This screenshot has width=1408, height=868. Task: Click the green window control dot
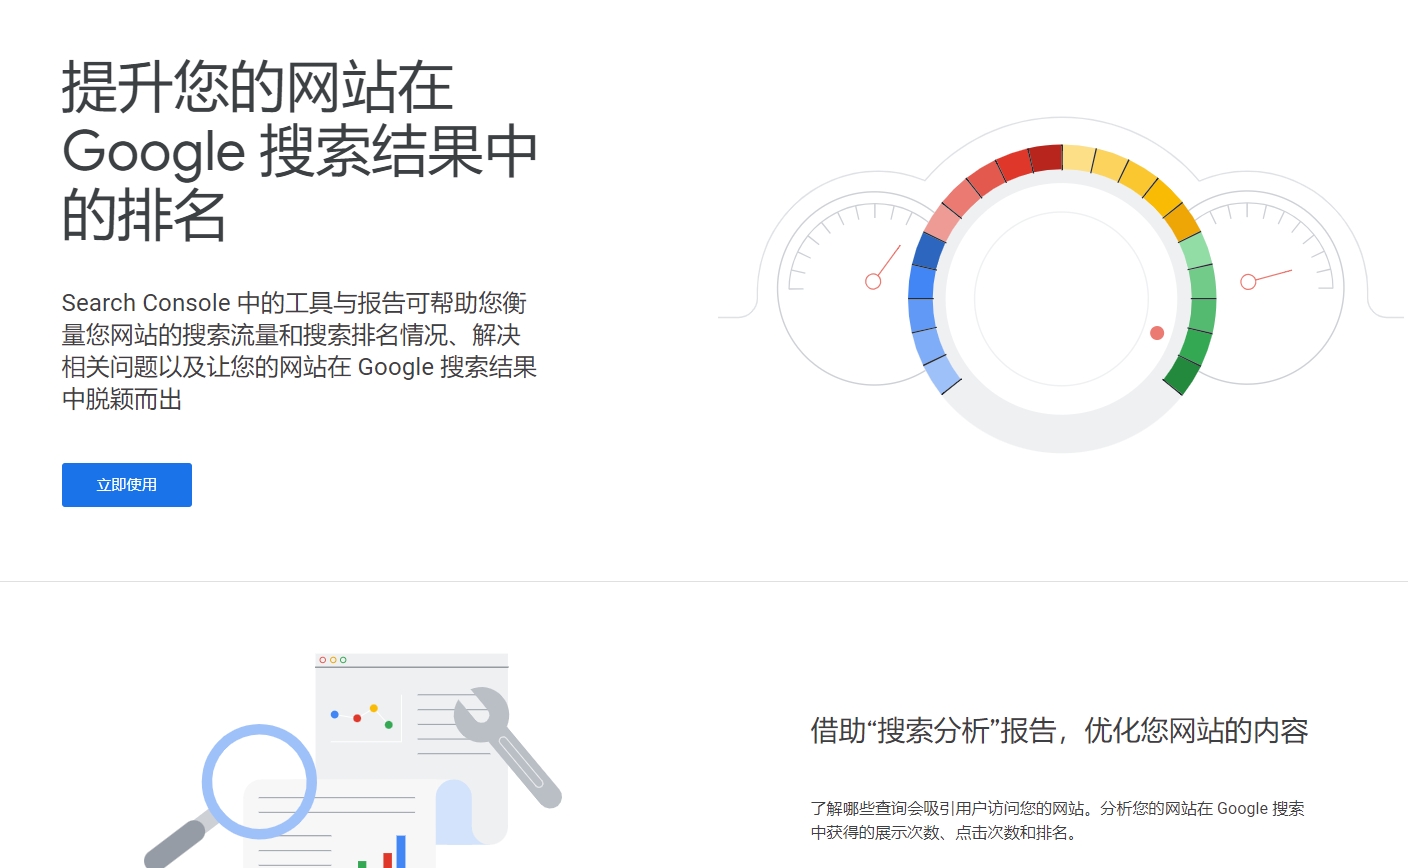(343, 660)
